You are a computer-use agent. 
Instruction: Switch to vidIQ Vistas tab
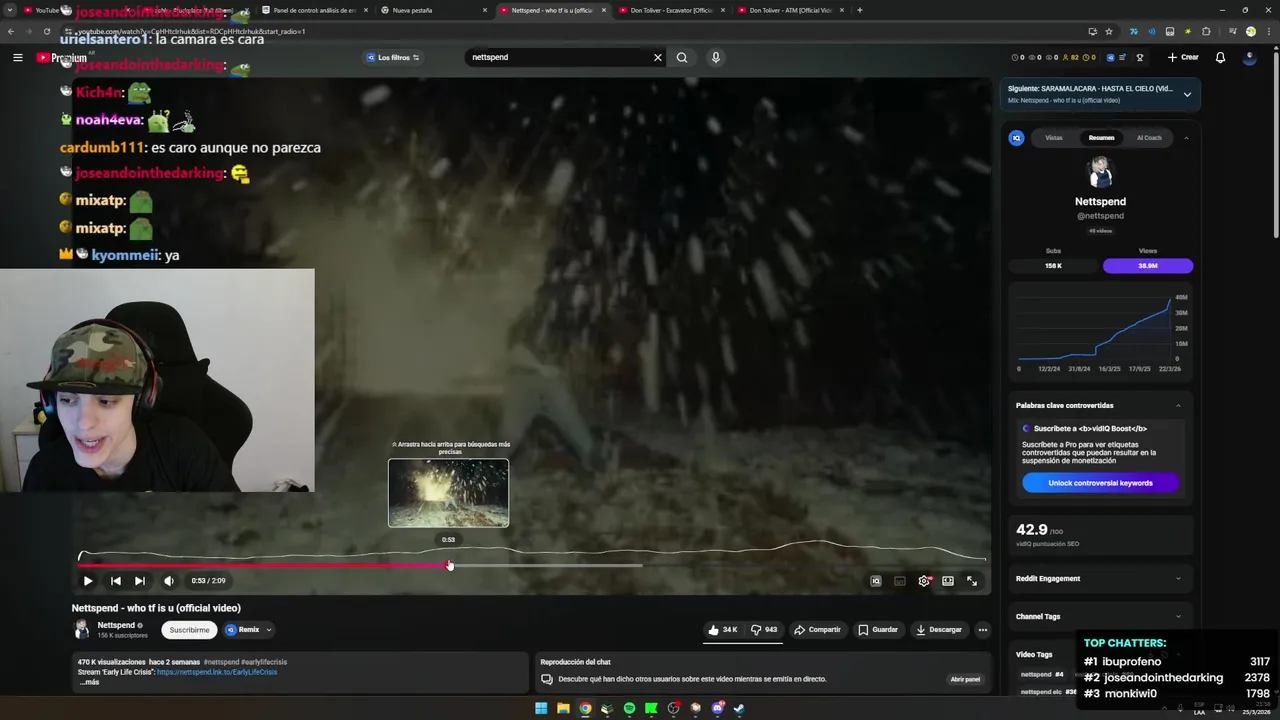[x=1054, y=138]
